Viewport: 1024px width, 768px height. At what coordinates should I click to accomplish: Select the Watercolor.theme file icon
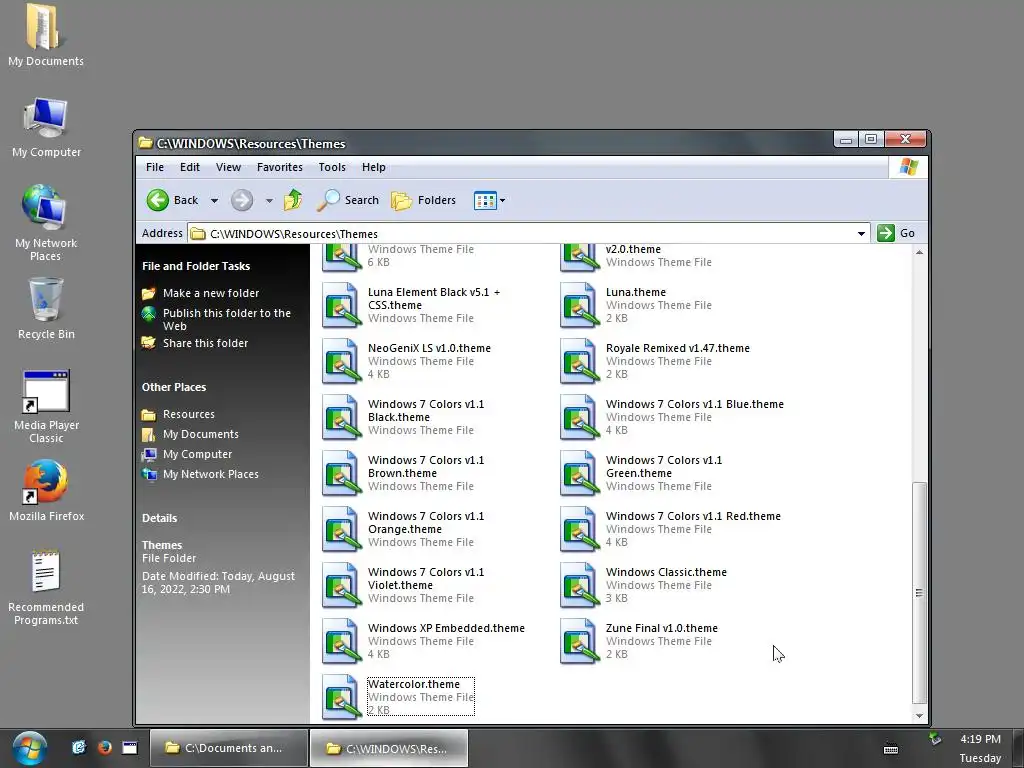(x=342, y=697)
